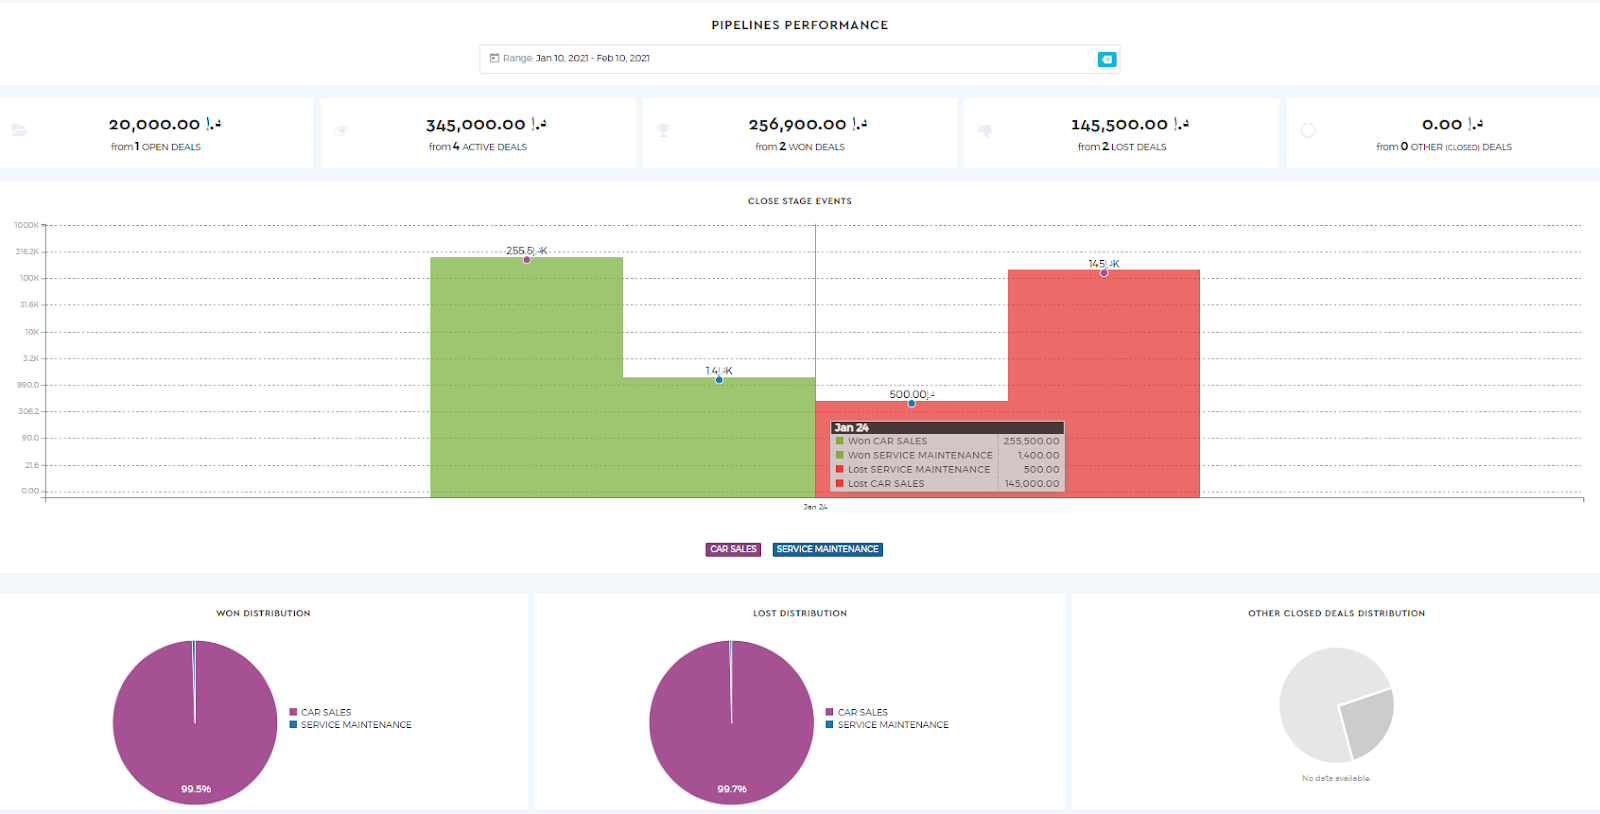Click the 'from 4 ACTIVE DEALS' label
The height and width of the screenshot is (814, 1600).
click(478, 147)
